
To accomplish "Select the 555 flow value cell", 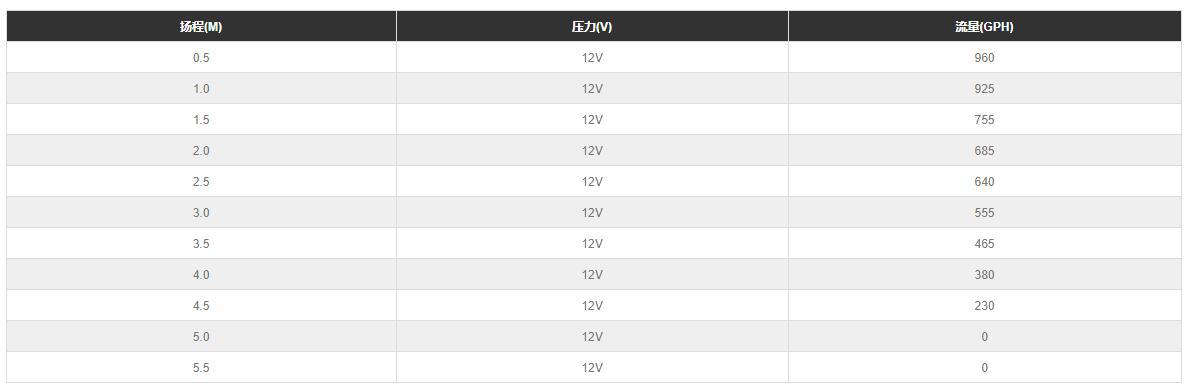I will tap(985, 213).
